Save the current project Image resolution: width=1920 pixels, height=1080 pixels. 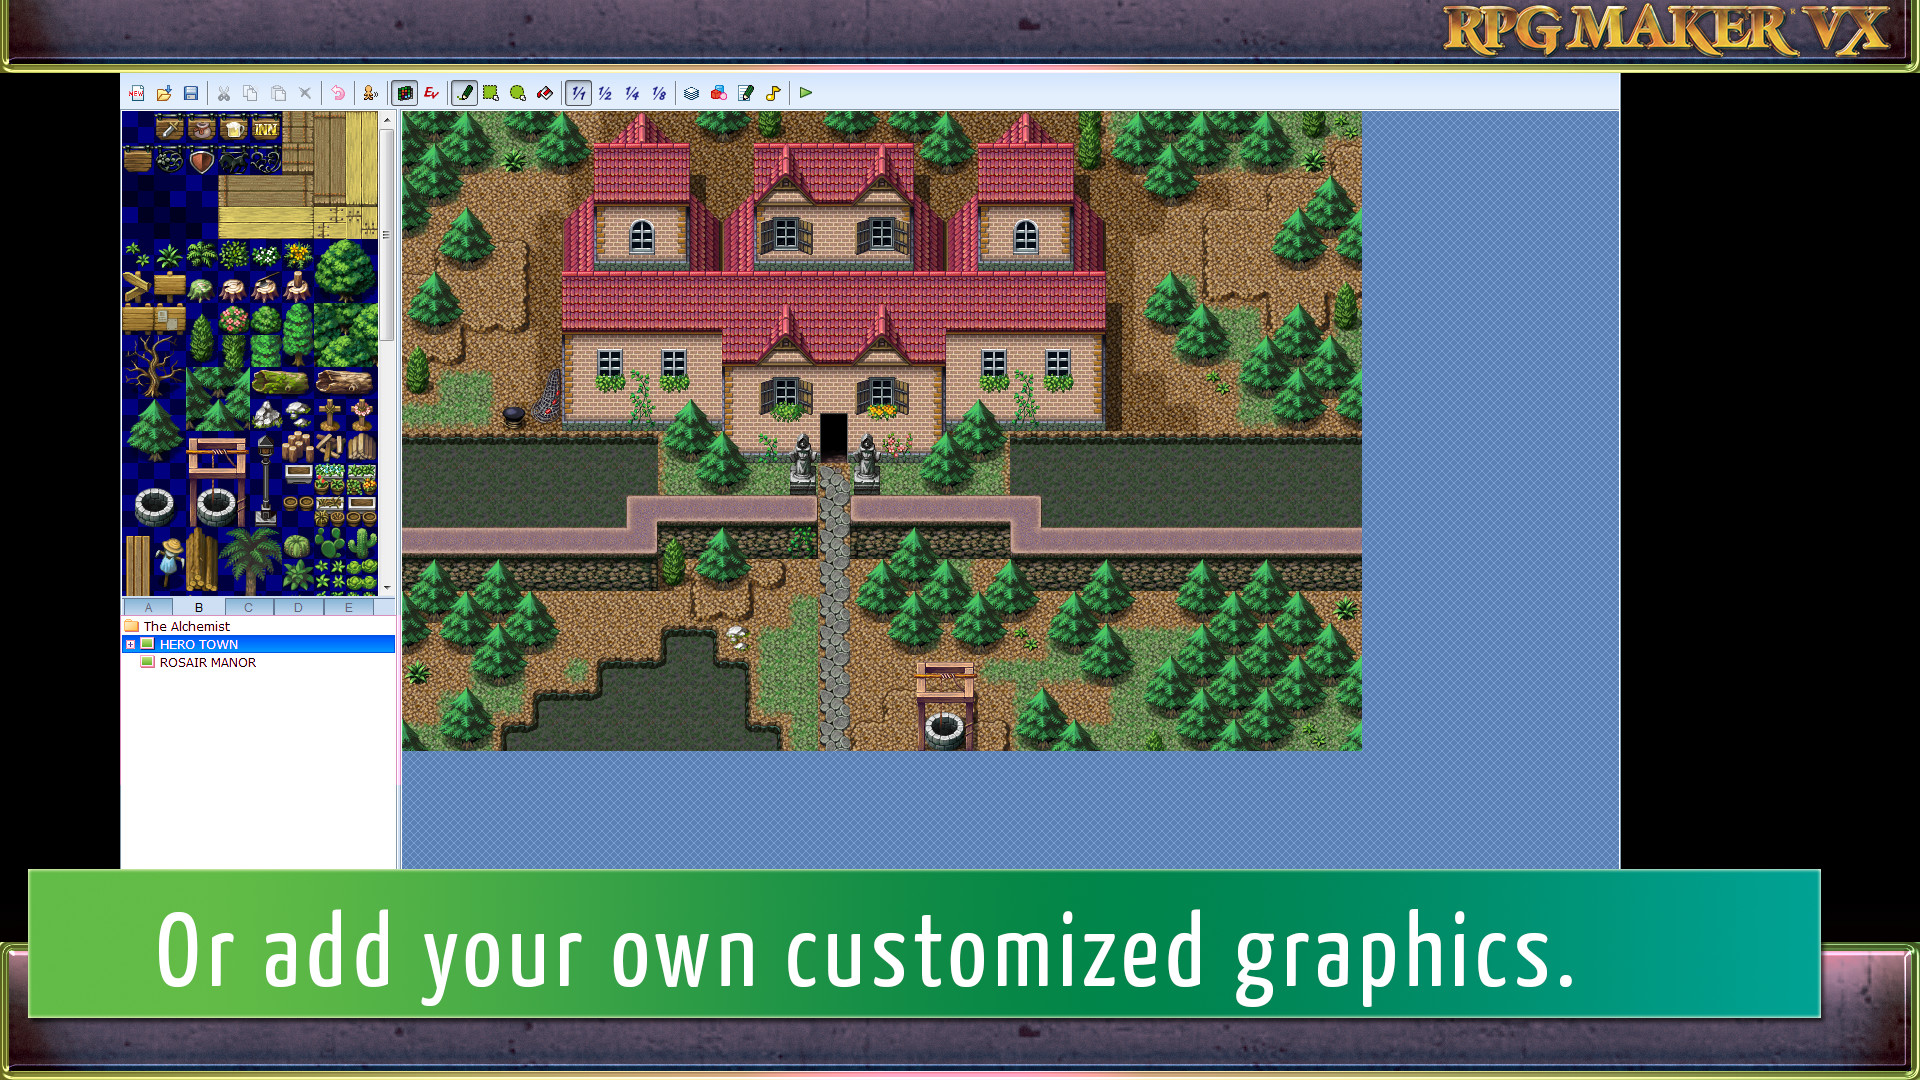191,93
